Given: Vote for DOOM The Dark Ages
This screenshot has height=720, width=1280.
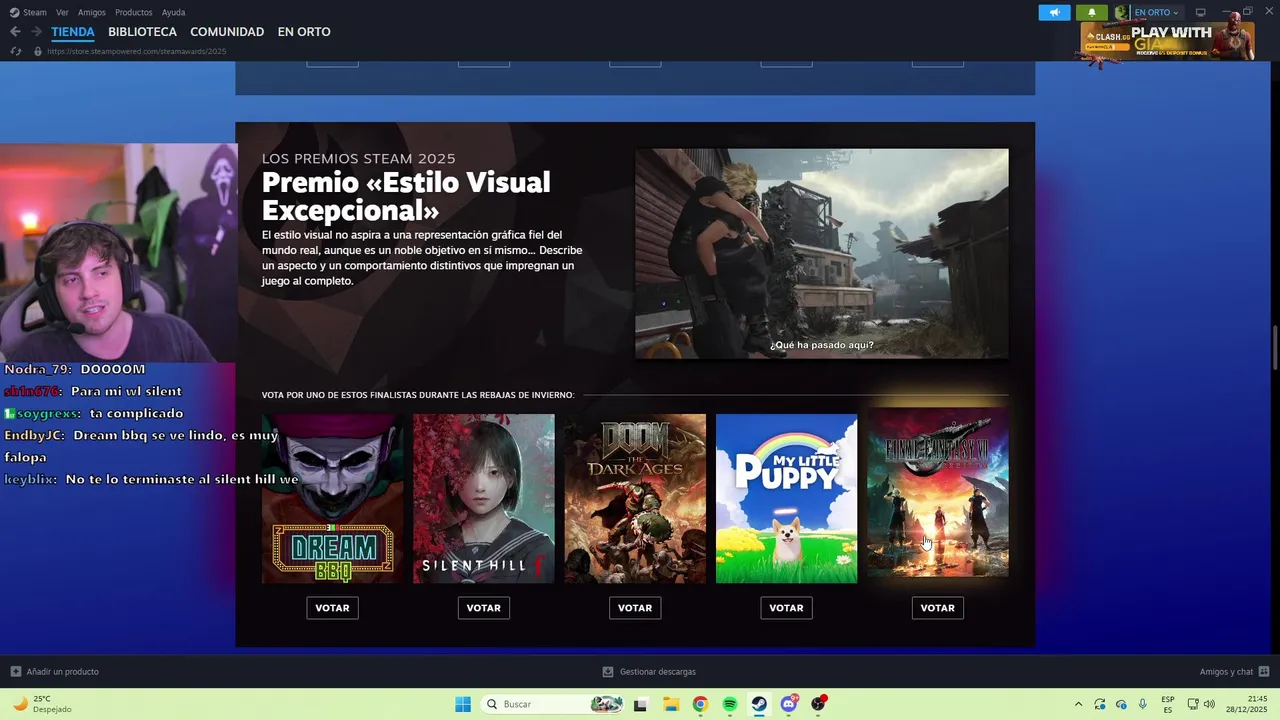Looking at the screenshot, I should coord(635,608).
